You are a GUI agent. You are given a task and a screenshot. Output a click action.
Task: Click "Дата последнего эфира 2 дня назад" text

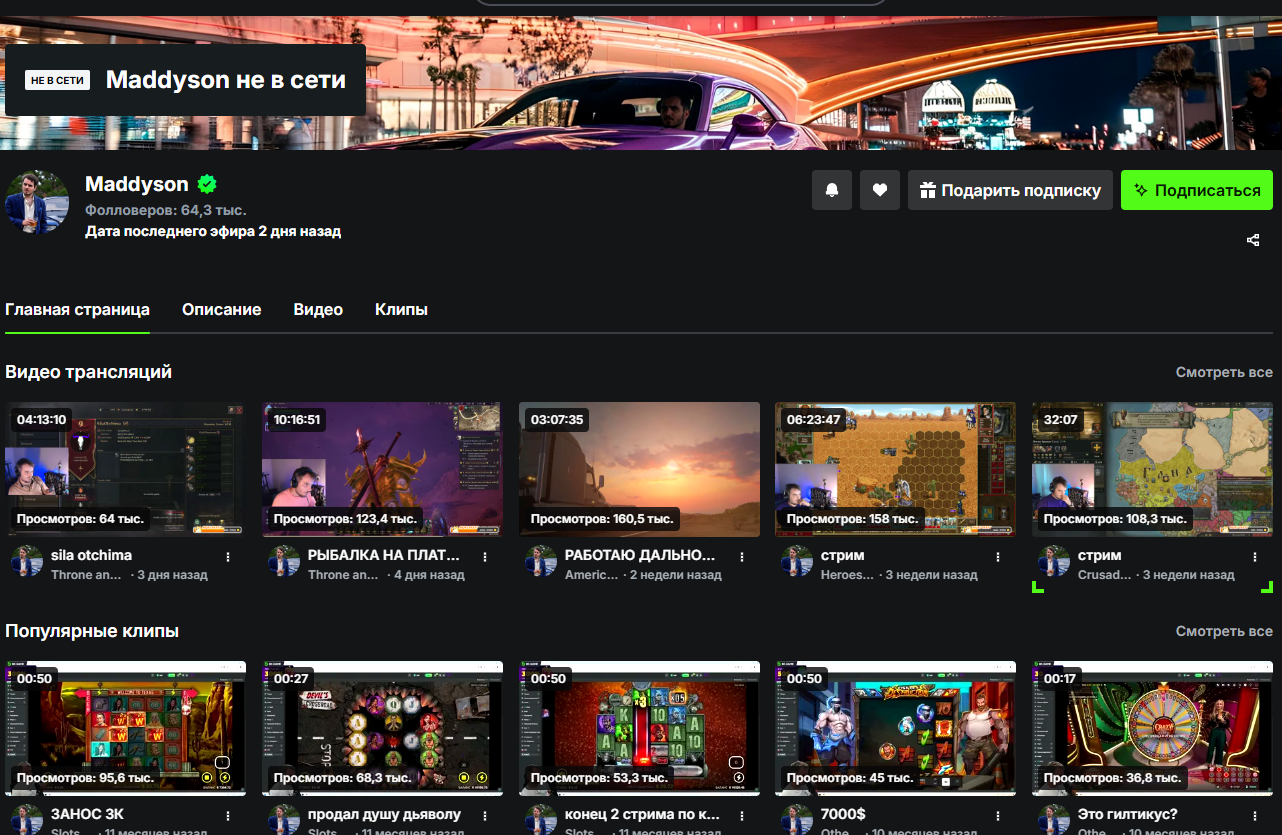tap(213, 231)
